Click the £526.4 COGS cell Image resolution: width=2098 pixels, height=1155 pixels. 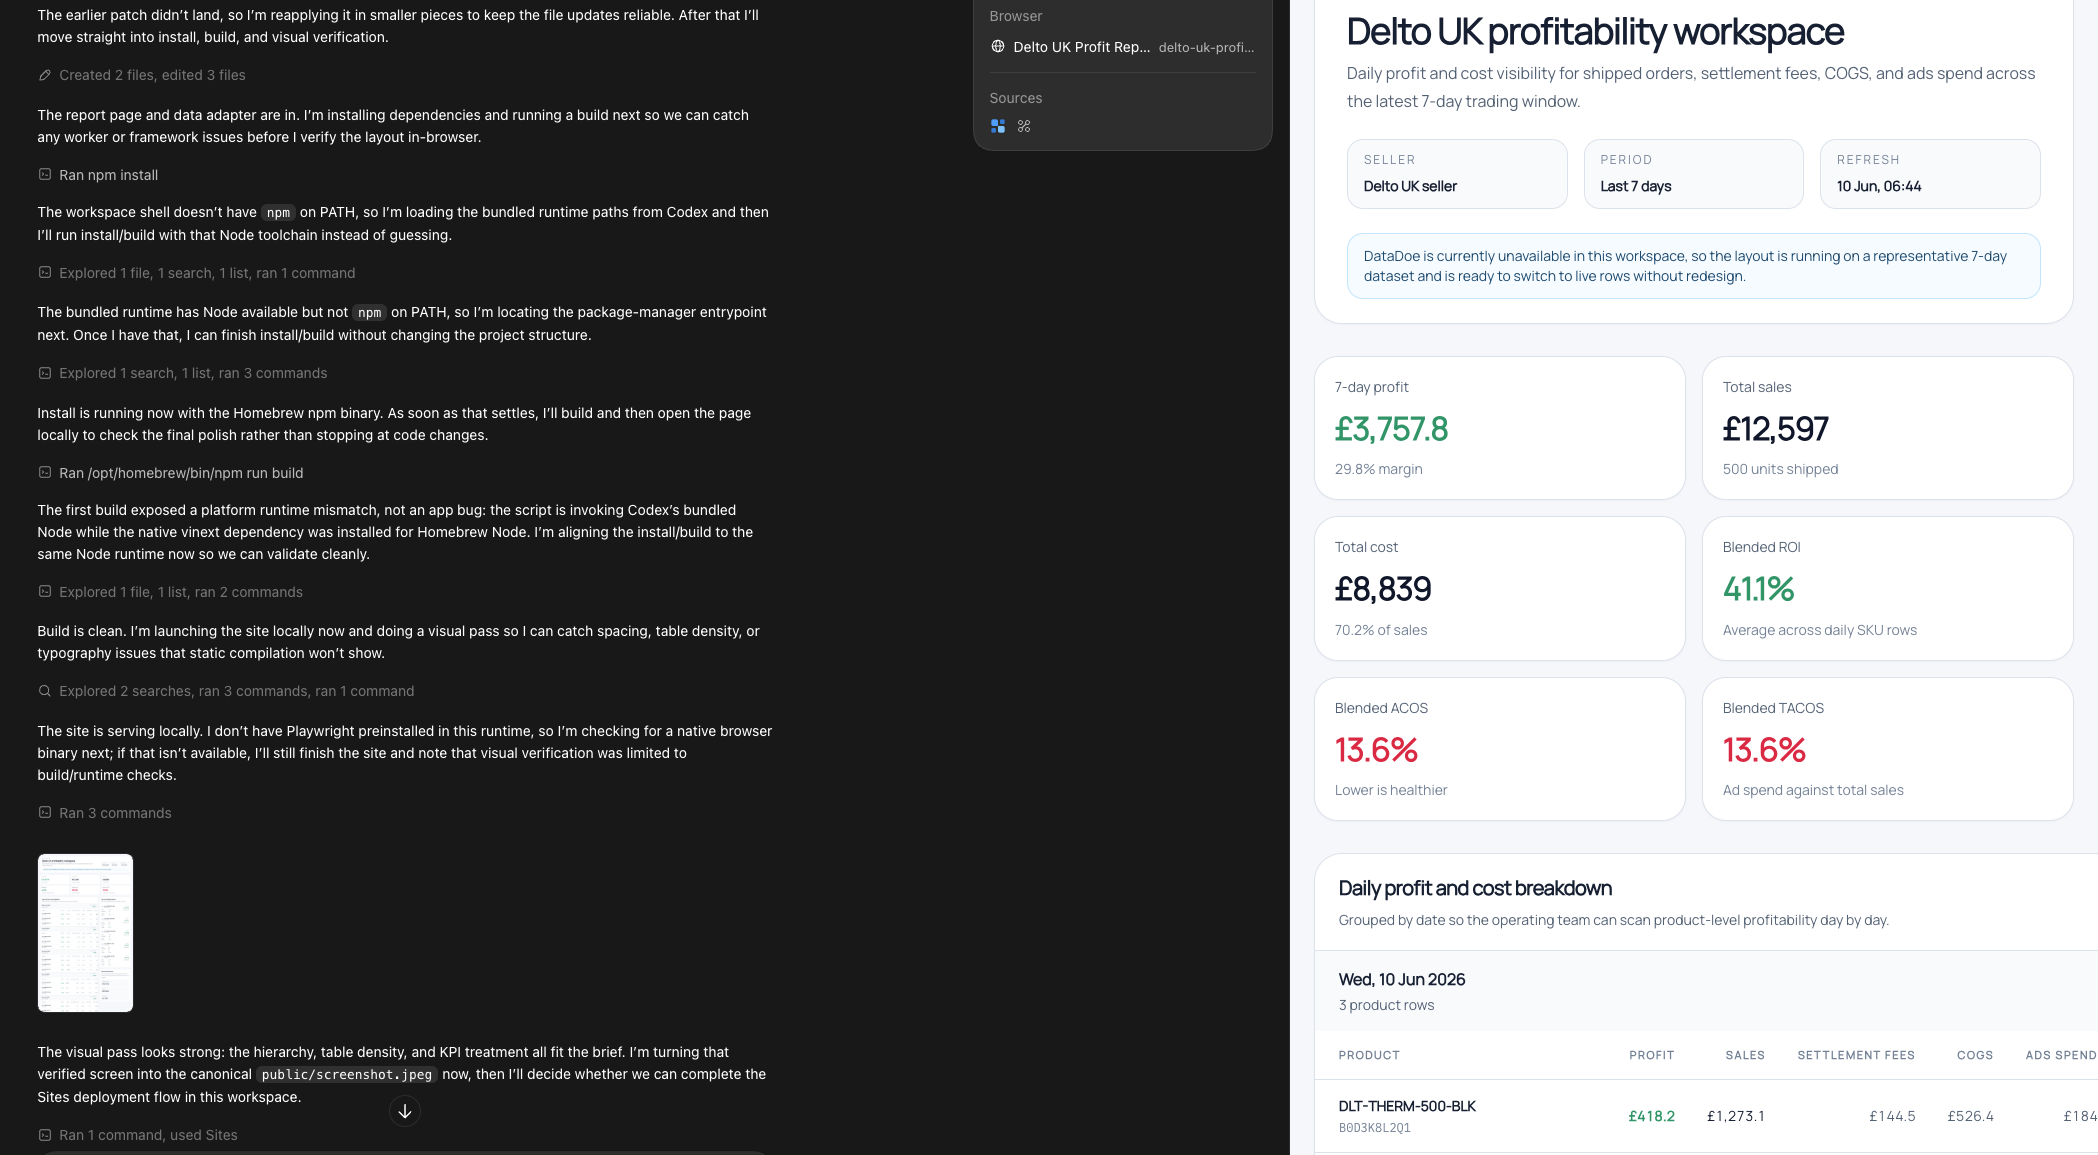[x=1970, y=1116]
